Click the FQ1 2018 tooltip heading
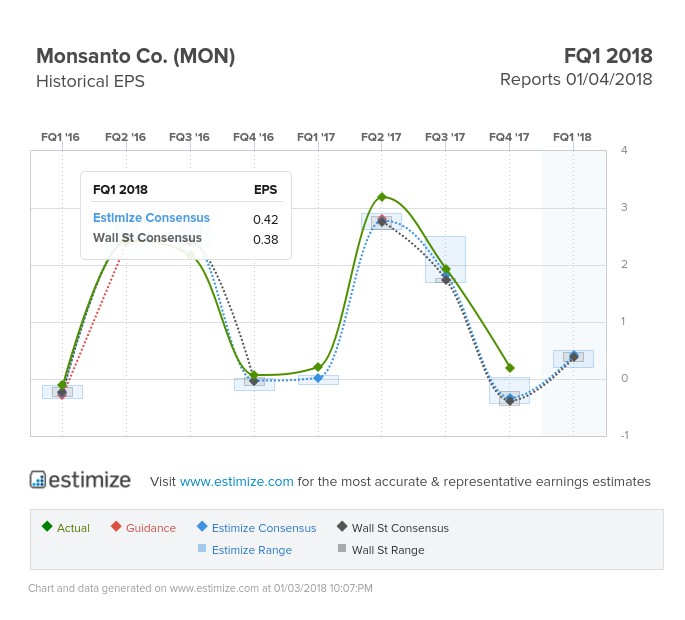 coord(120,190)
